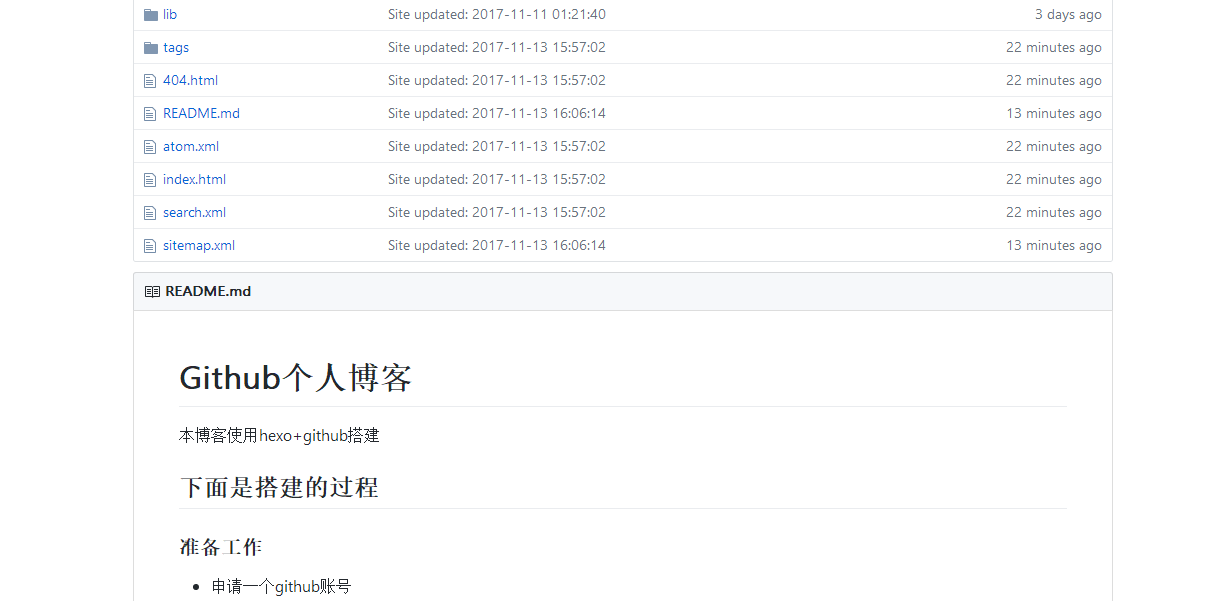Screen dimensions: 1230x601
Task: Click the file icon beside index.html
Action: 150,180
